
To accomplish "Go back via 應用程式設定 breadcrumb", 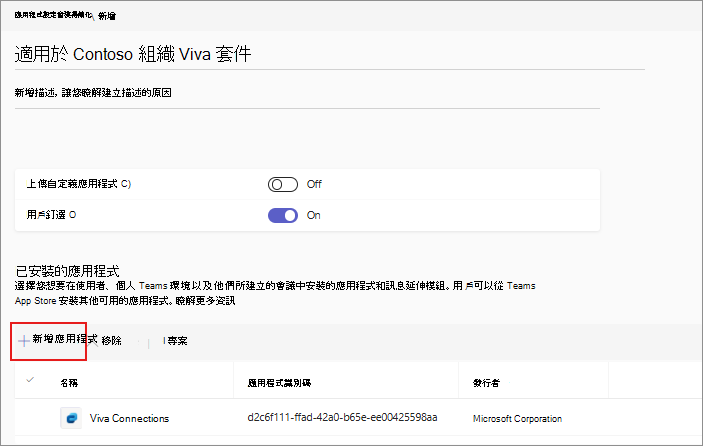I will pos(53,15).
